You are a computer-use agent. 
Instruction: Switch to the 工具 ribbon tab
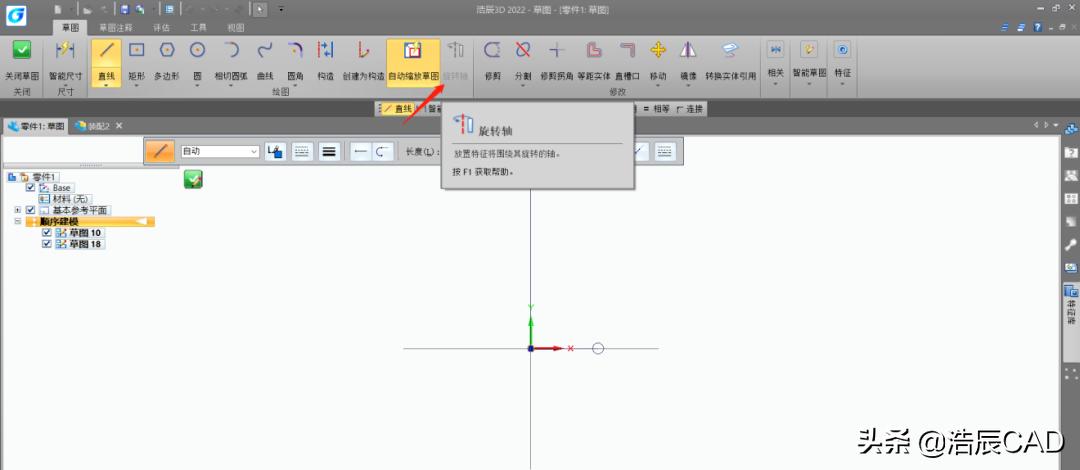point(198,28)
